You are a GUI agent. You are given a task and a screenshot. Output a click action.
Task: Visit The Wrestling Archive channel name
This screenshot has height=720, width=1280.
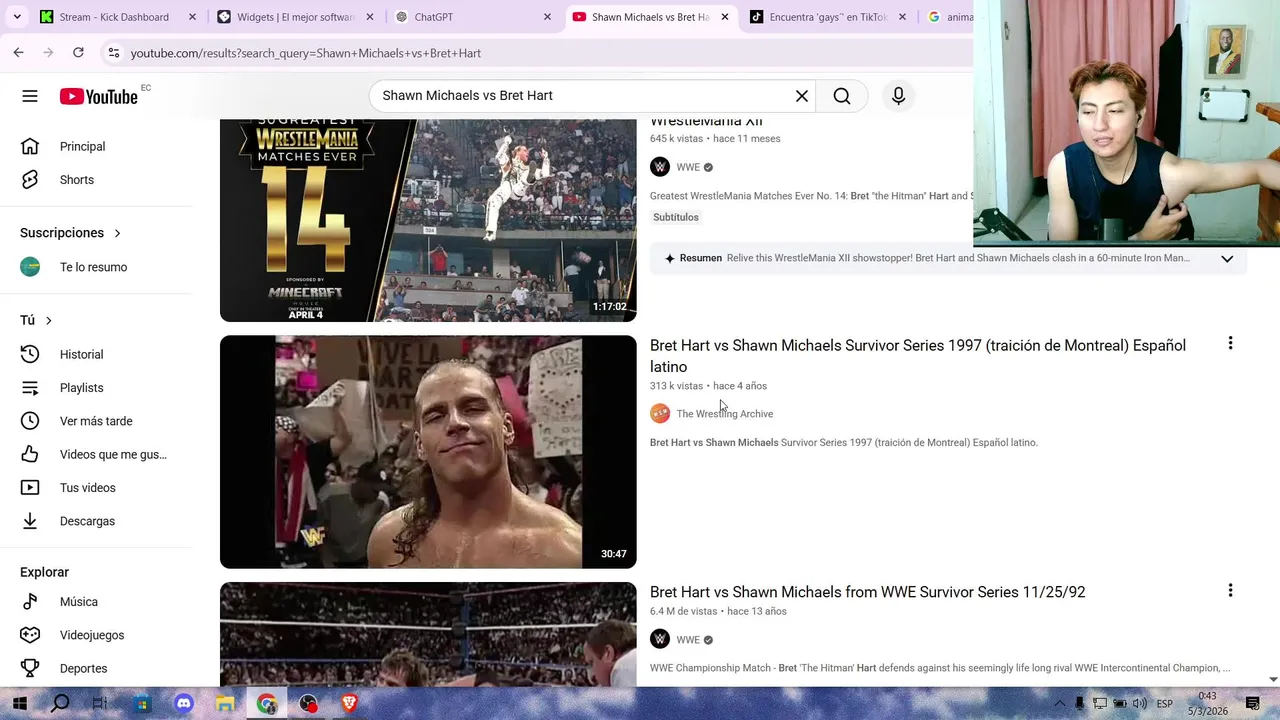click(724, 414)
